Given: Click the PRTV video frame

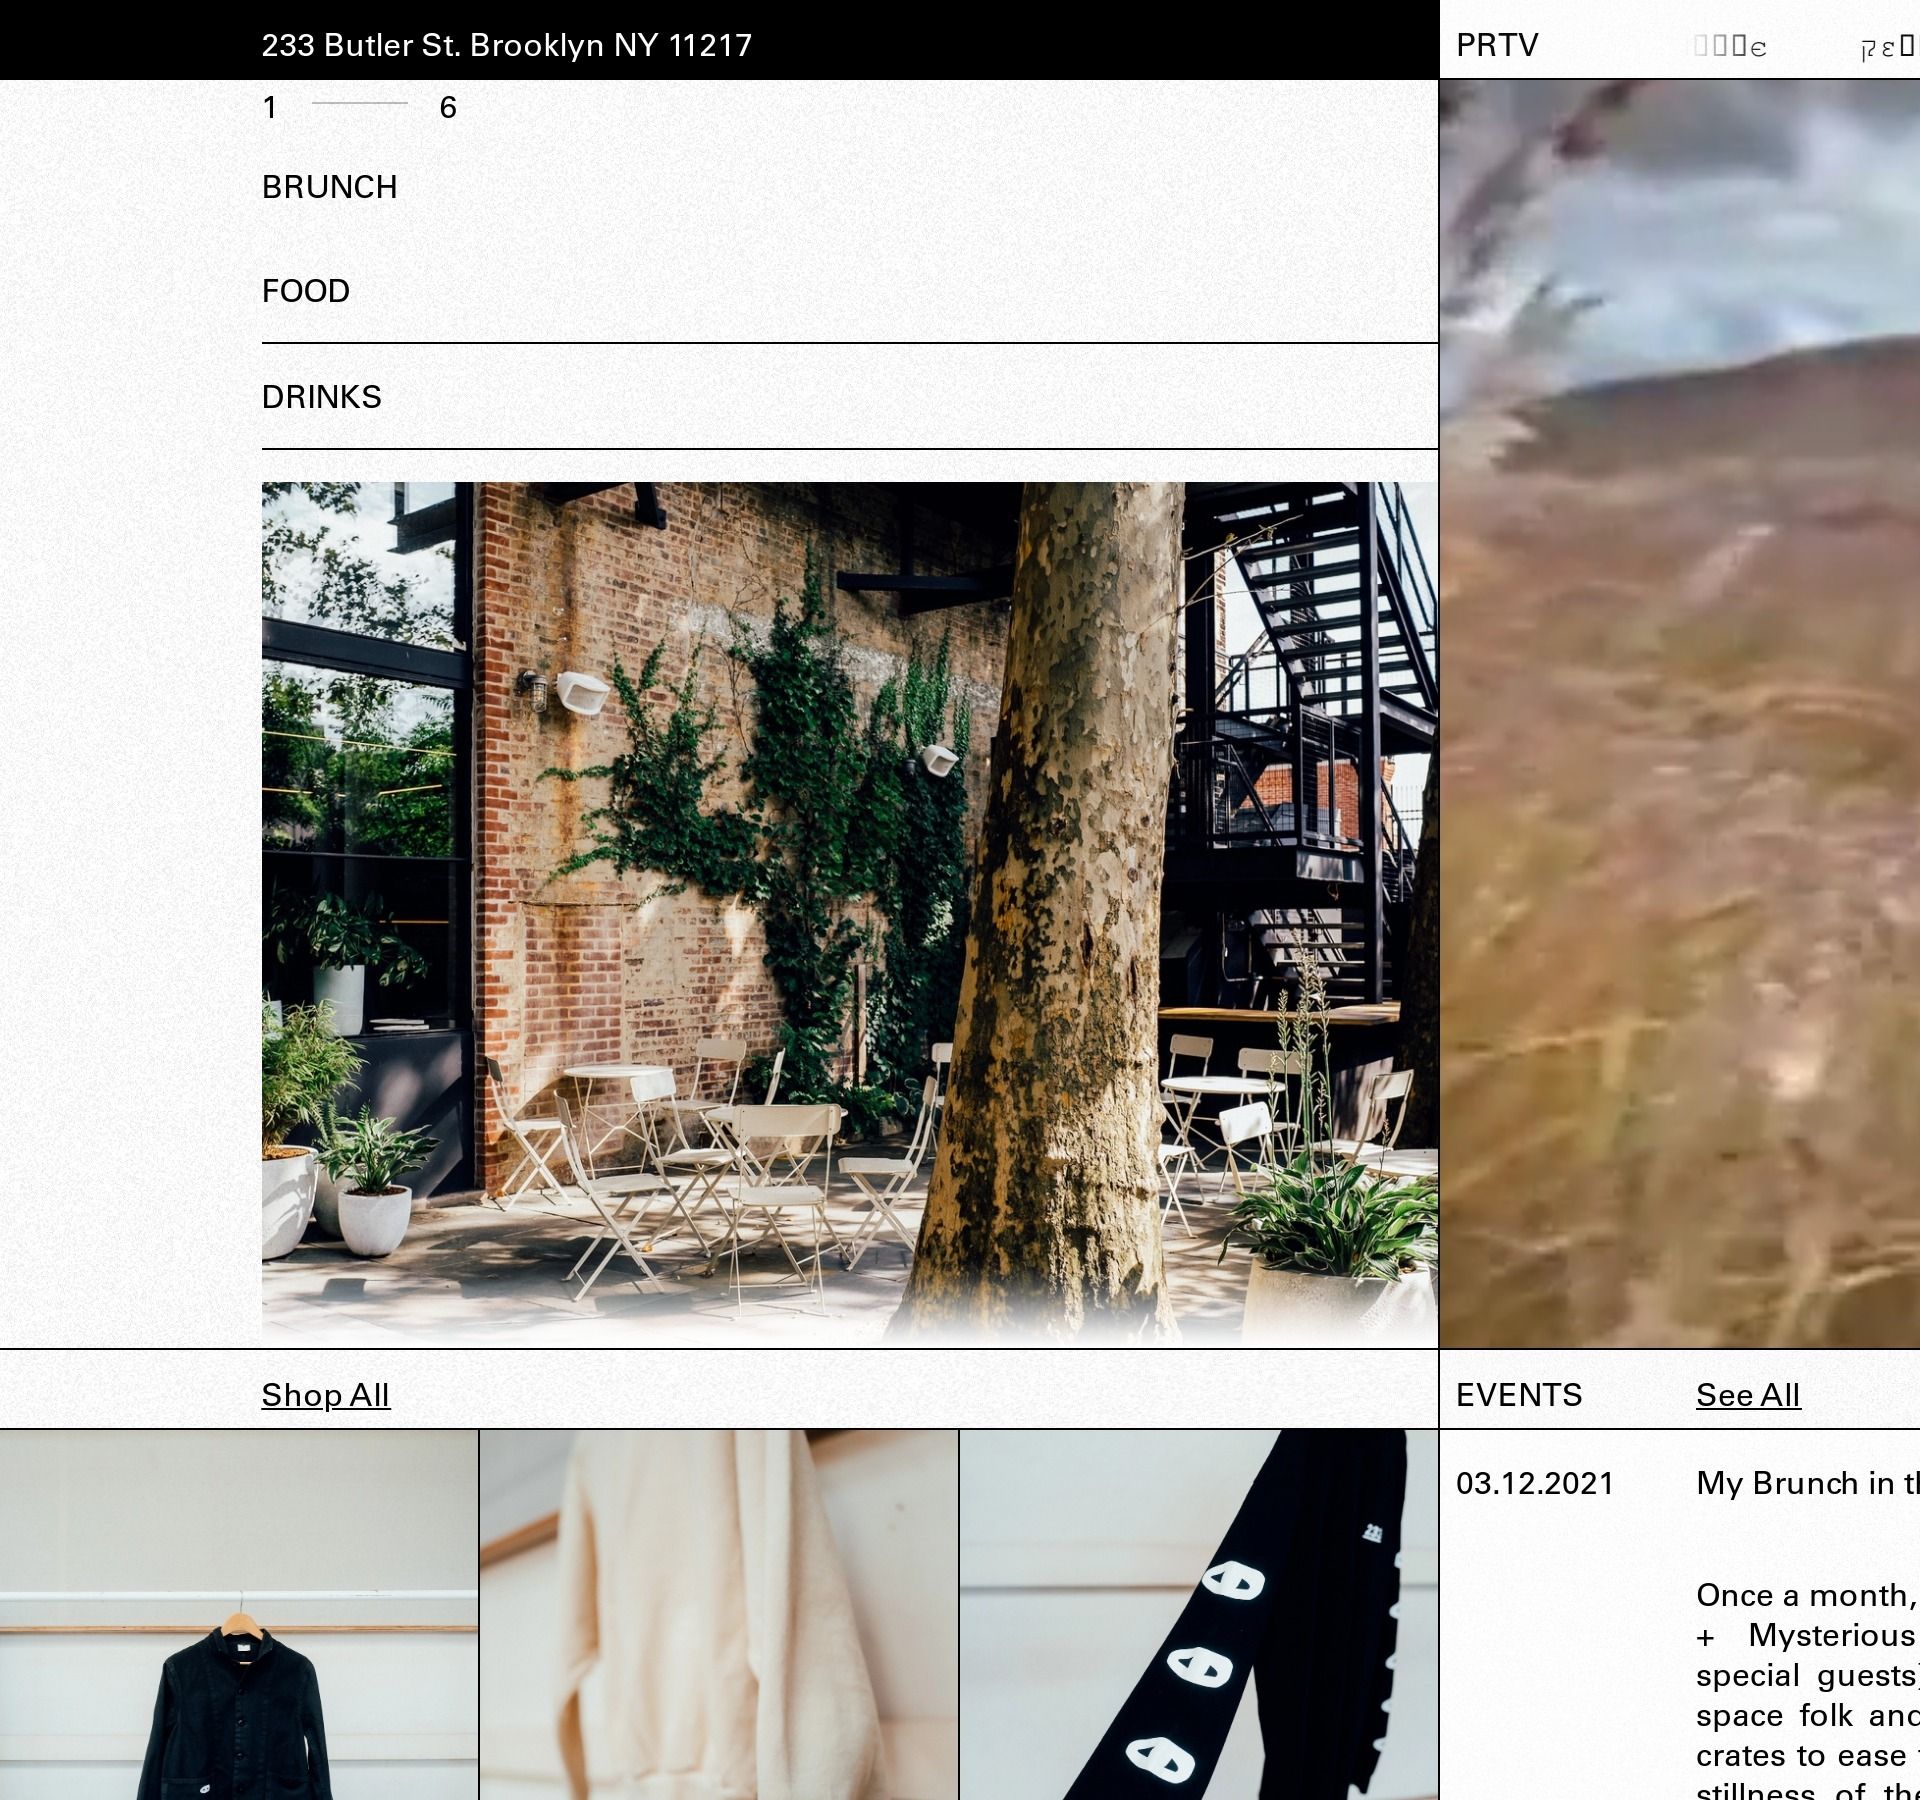Looking at the screenshot, I should tap(1680, 712).
